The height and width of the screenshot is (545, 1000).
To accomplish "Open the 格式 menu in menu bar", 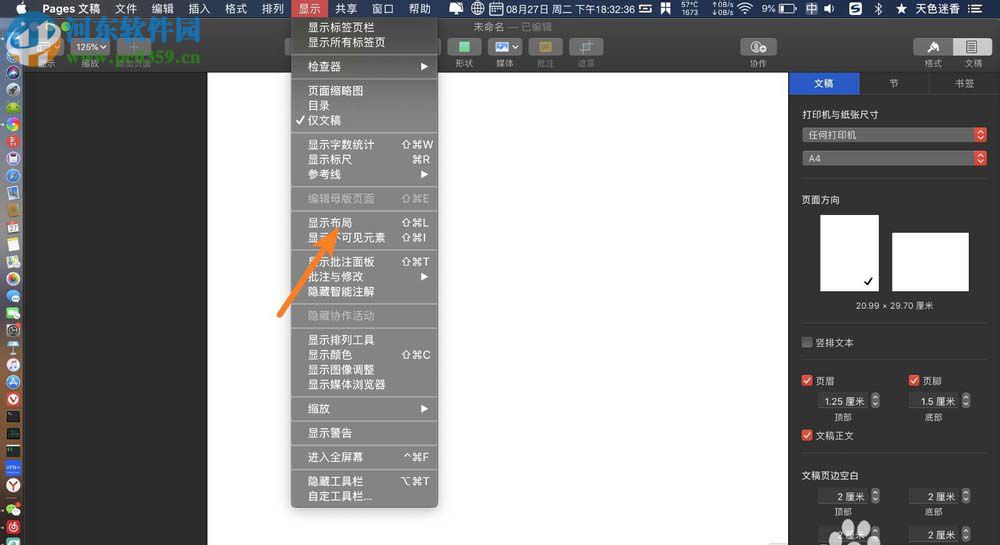I will point(236,8).
